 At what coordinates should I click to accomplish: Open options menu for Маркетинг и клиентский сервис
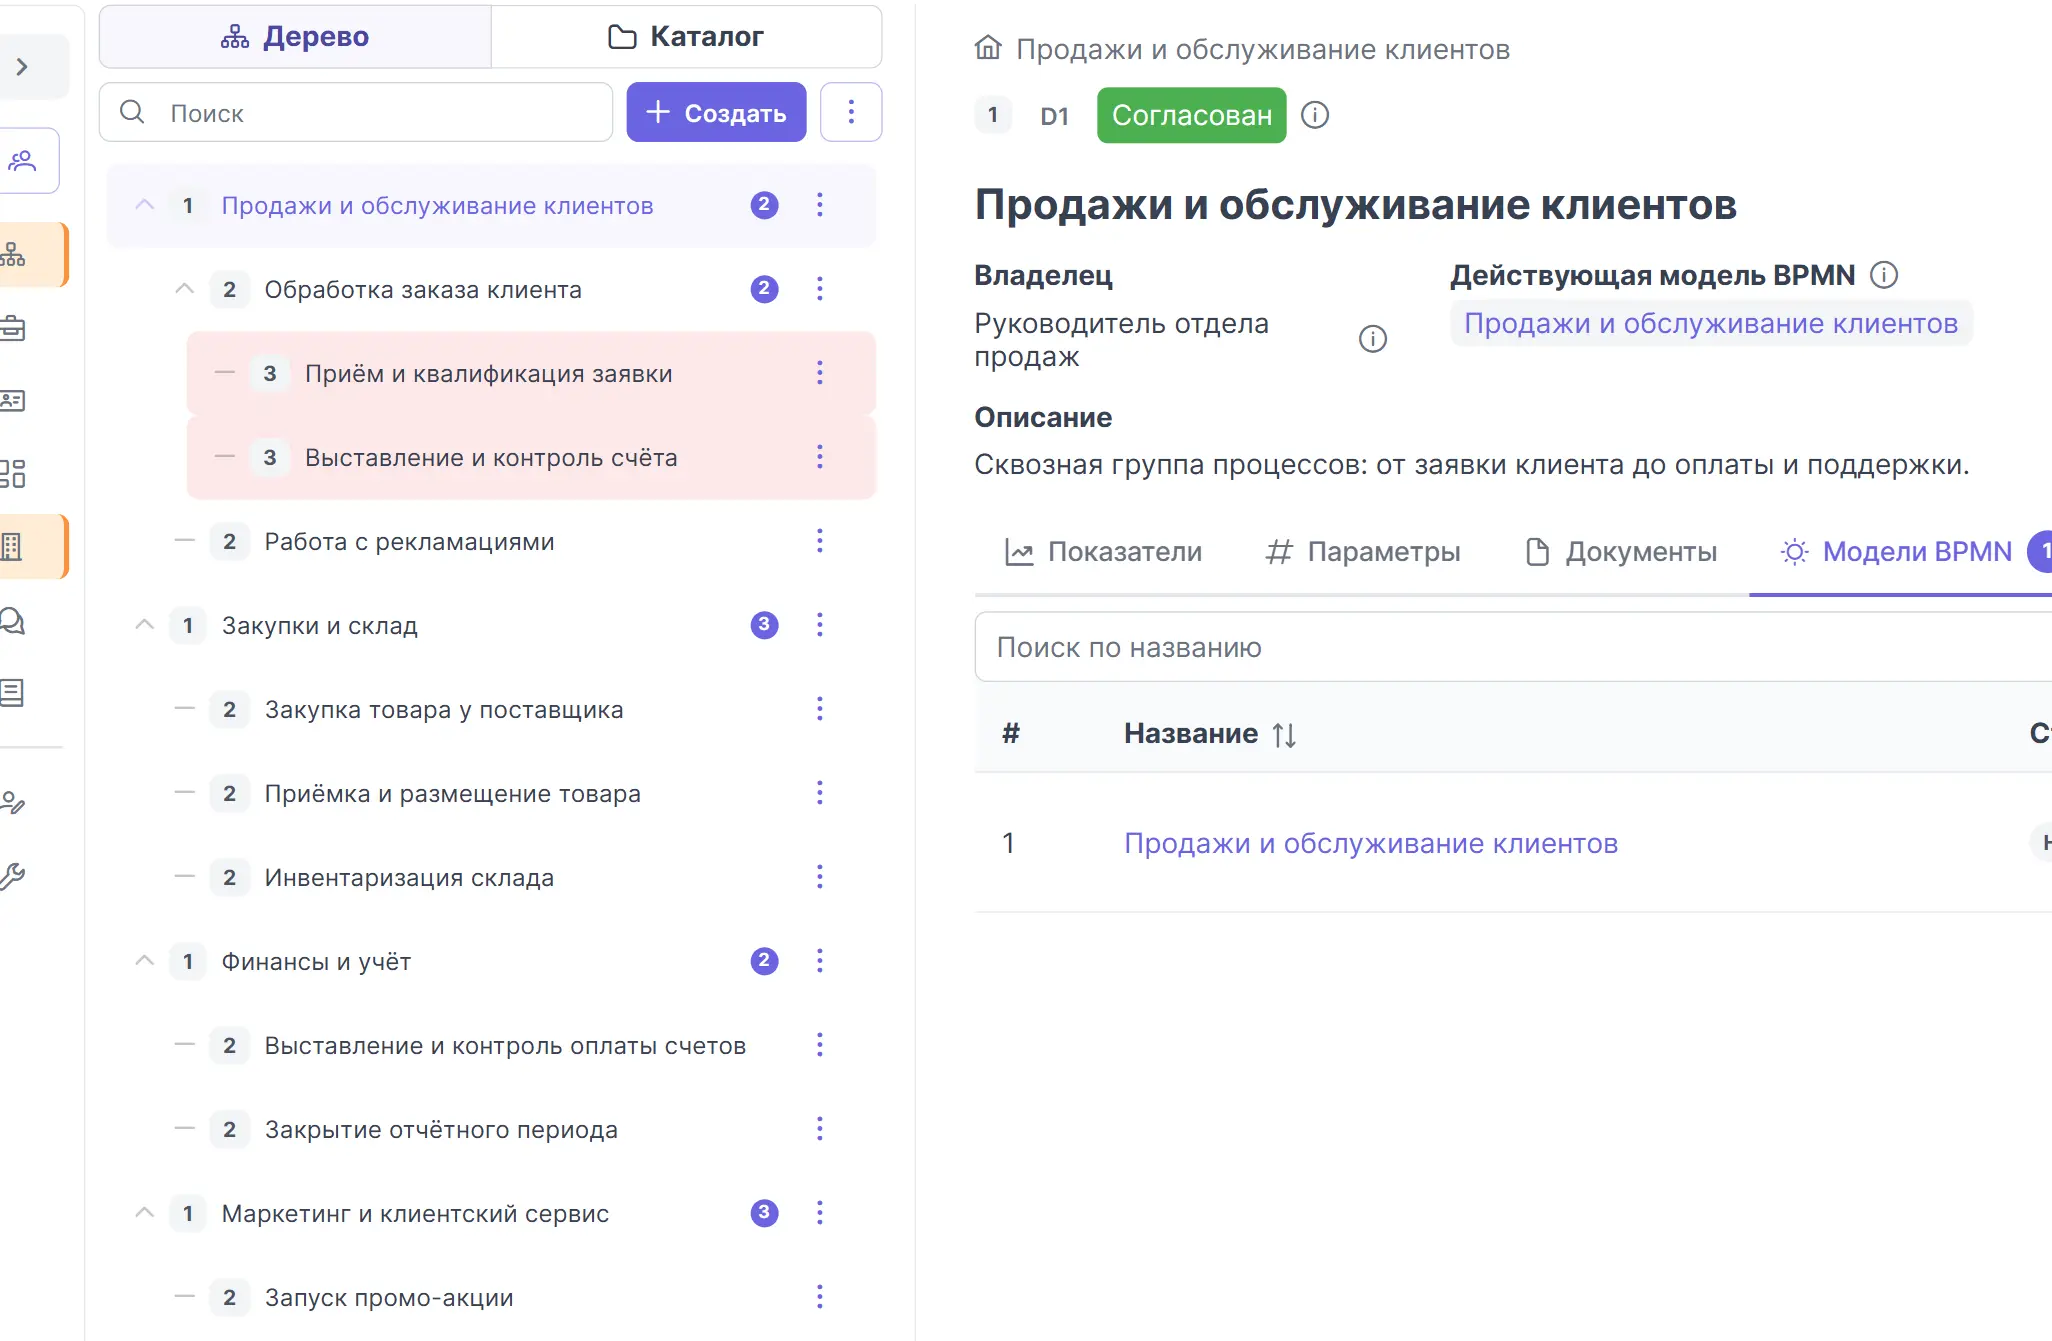[820, 1213]
